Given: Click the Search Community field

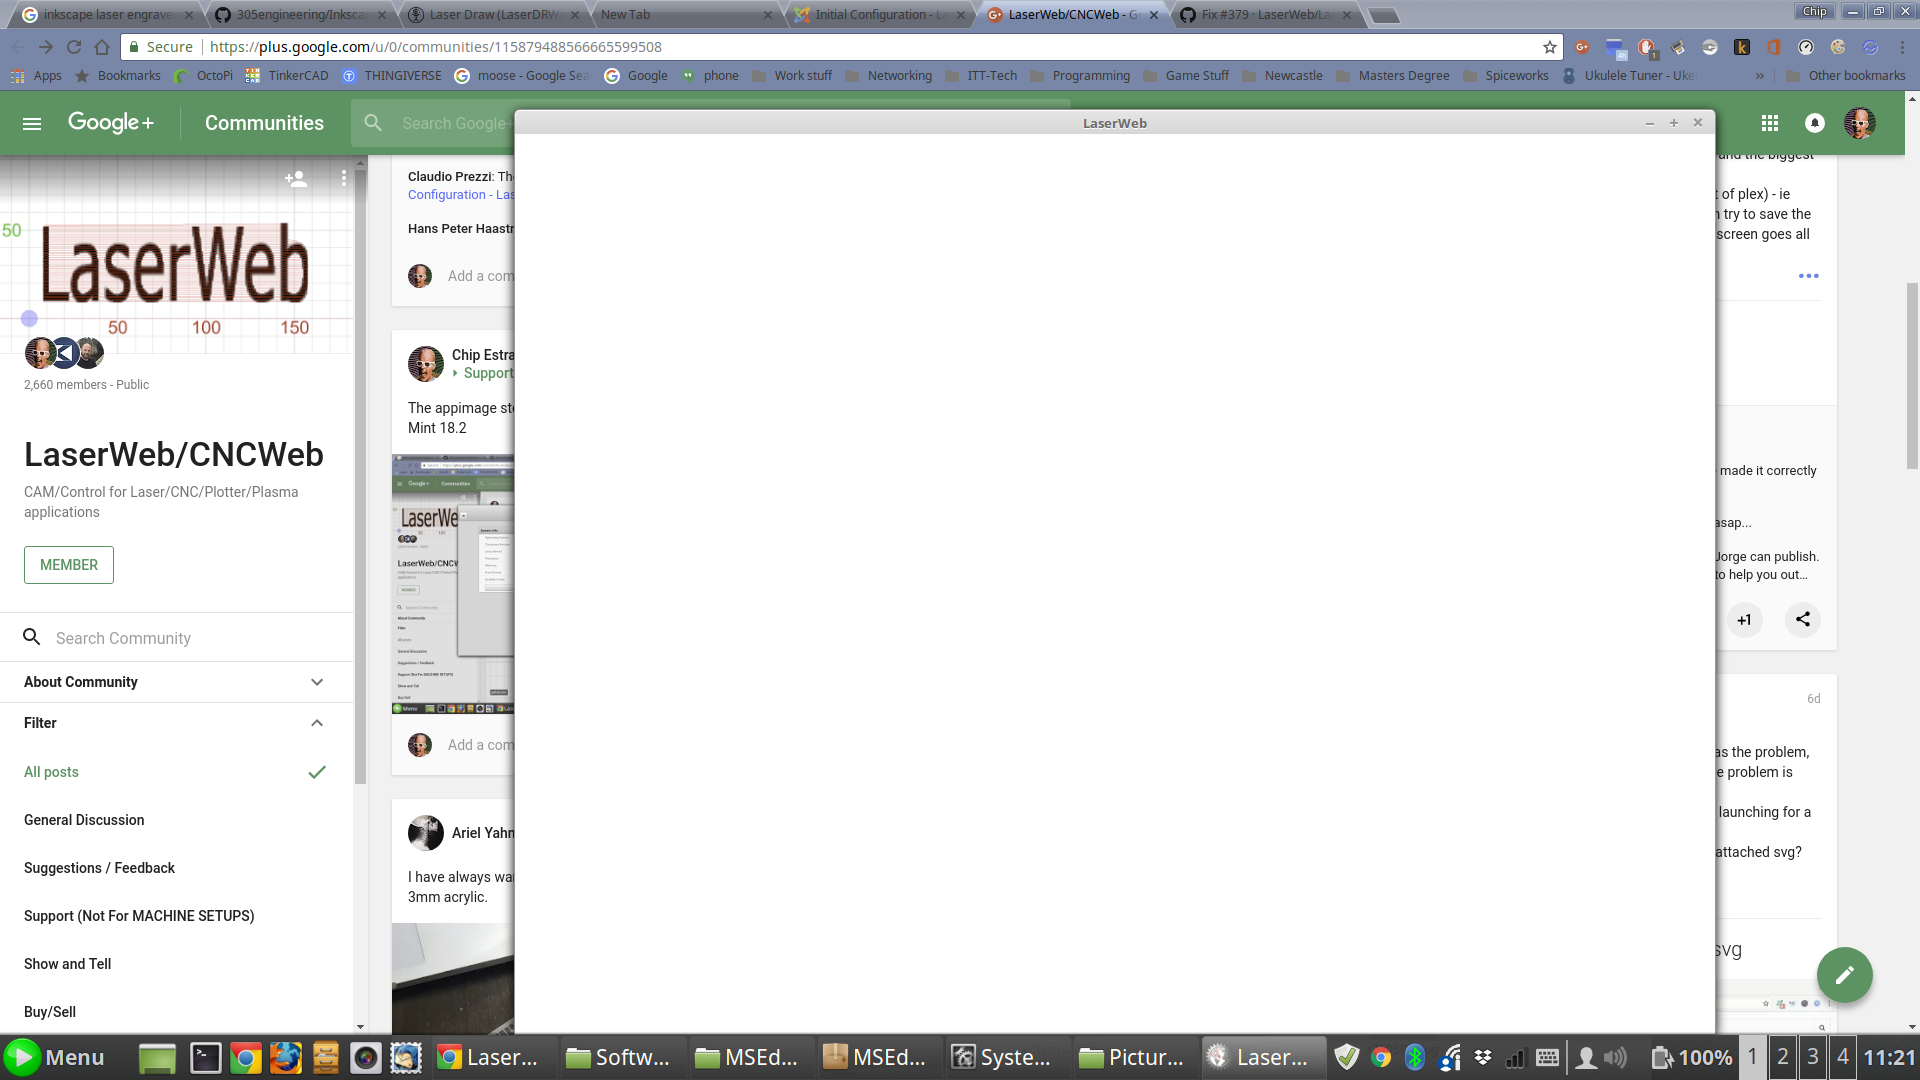Looking at the screenshot, I should click(x=176, y=638).
